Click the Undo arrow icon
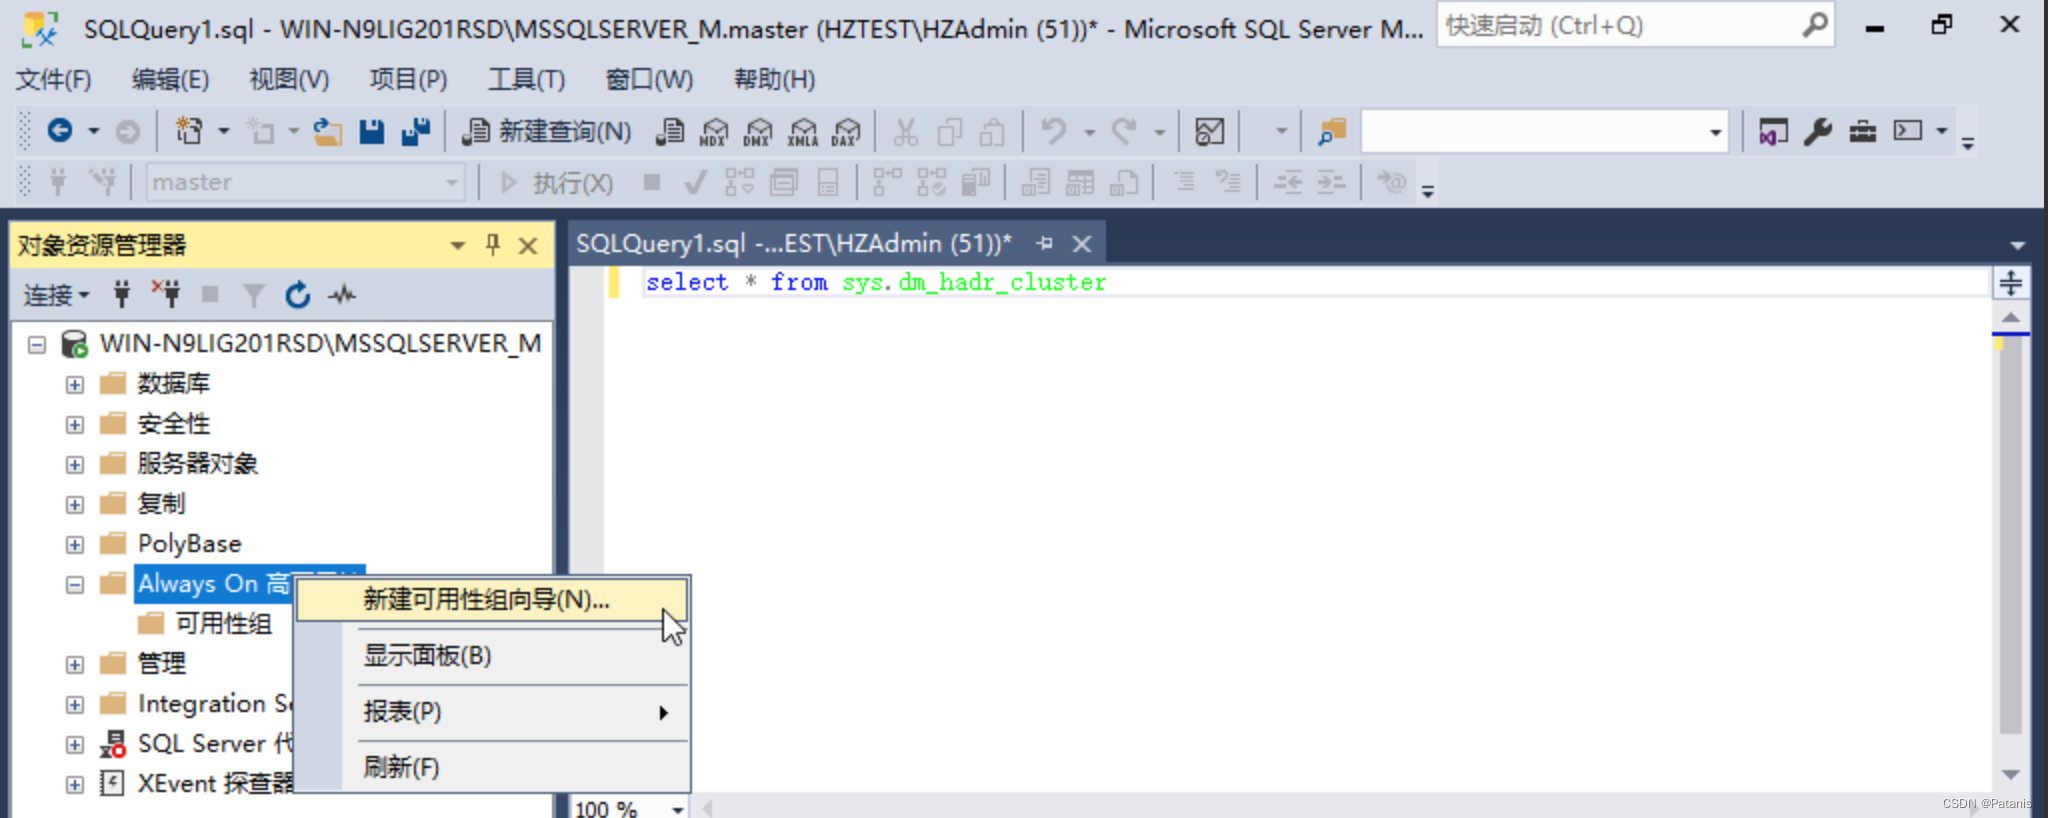This screenshot has height=818, width=2048. pos(1054,131)
